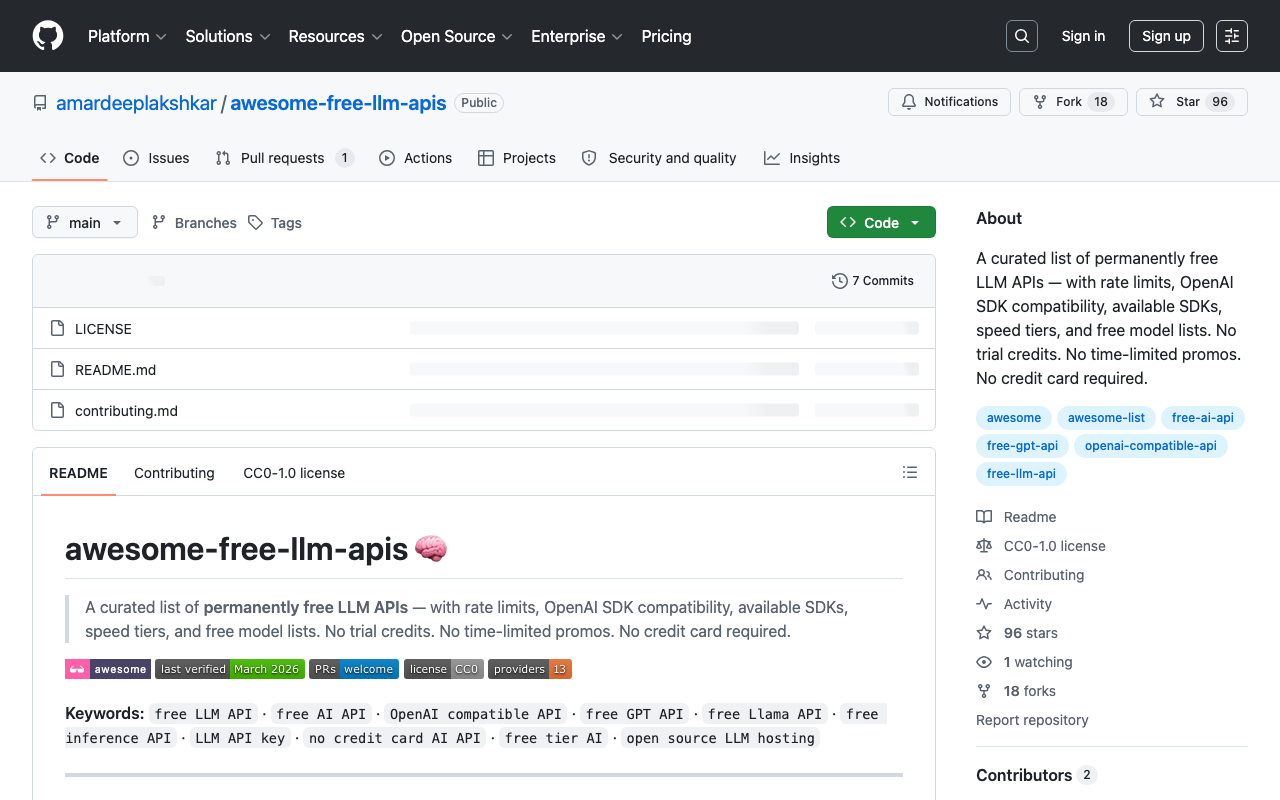Click the tag icon beside Tags
The image size is (1280, 800).
click(x=256, y=222)
